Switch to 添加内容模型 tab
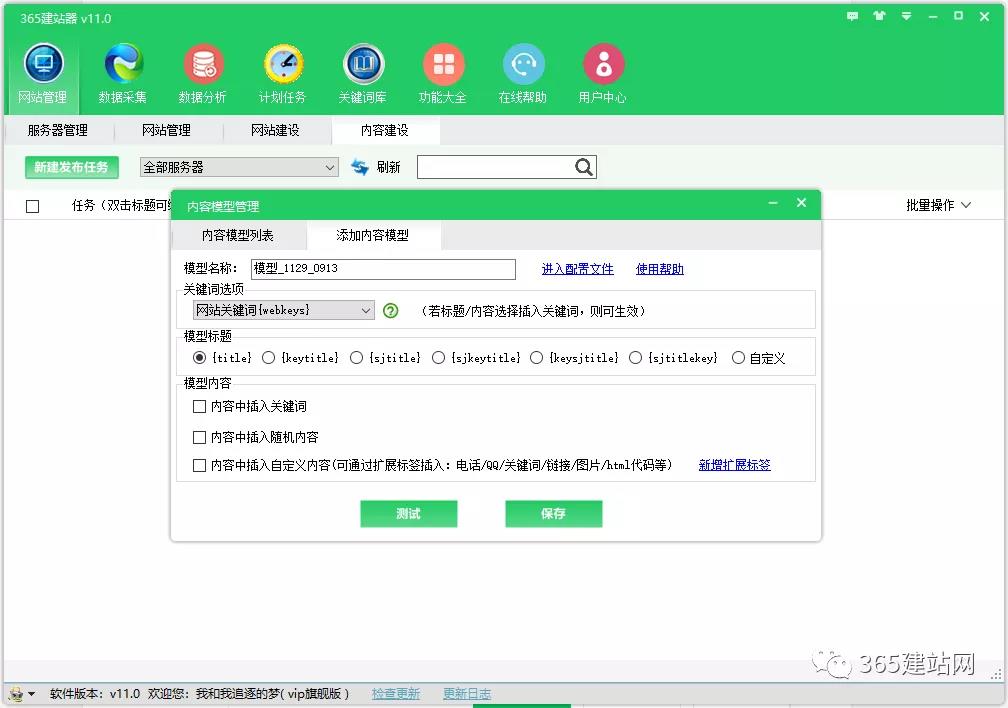The height and width of the screenshot is (708, 1008). (373, 235)
